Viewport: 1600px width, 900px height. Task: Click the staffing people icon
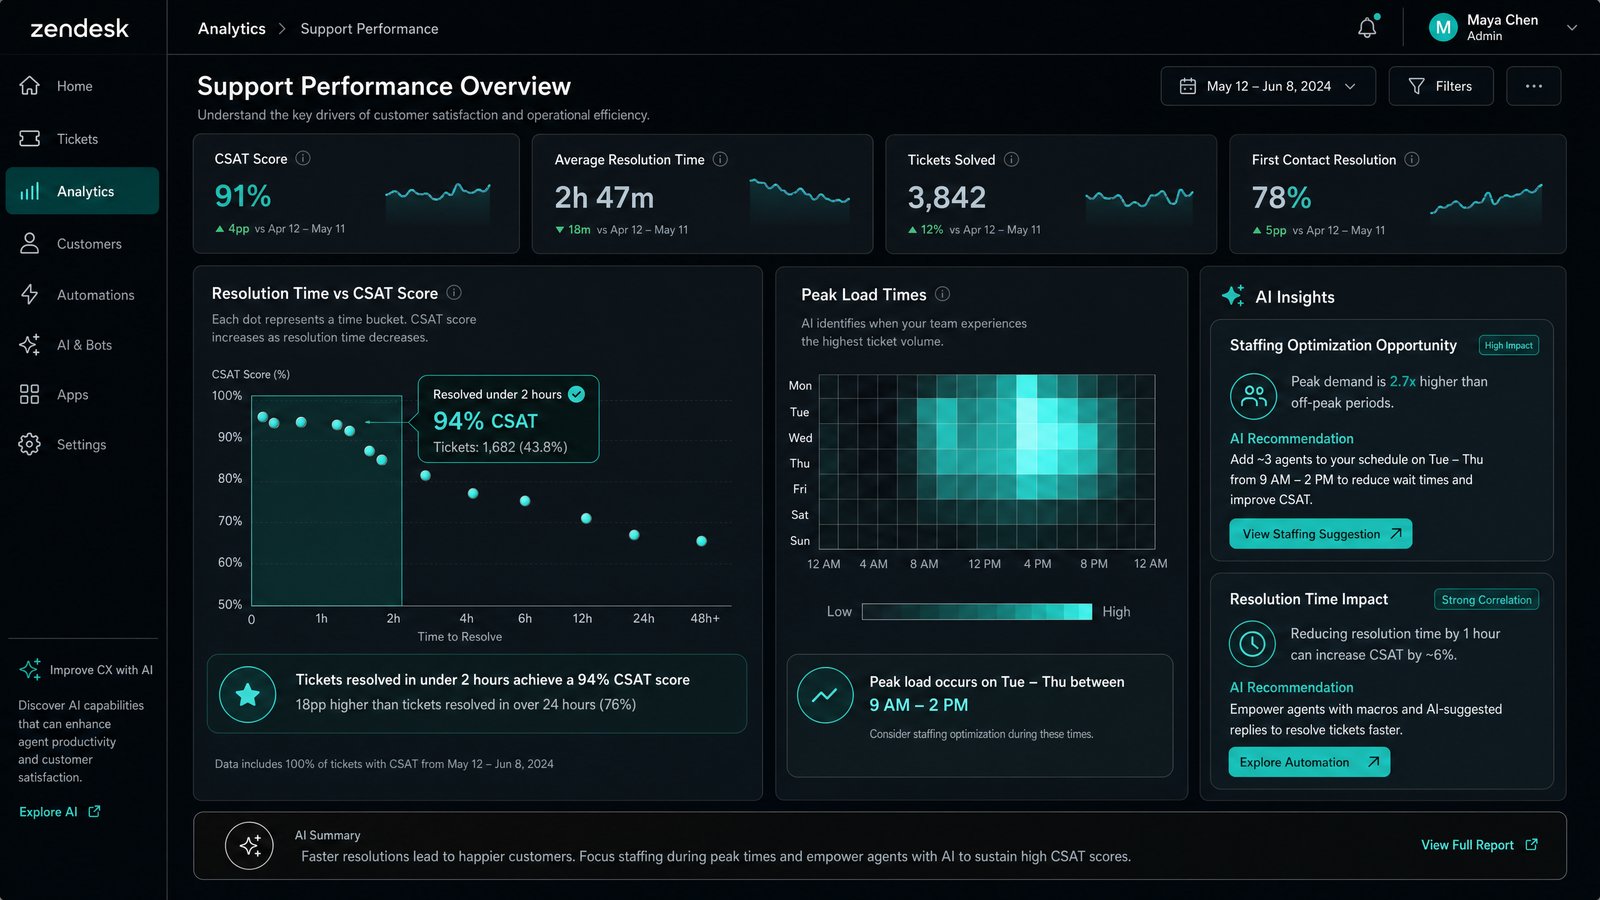1253,396
